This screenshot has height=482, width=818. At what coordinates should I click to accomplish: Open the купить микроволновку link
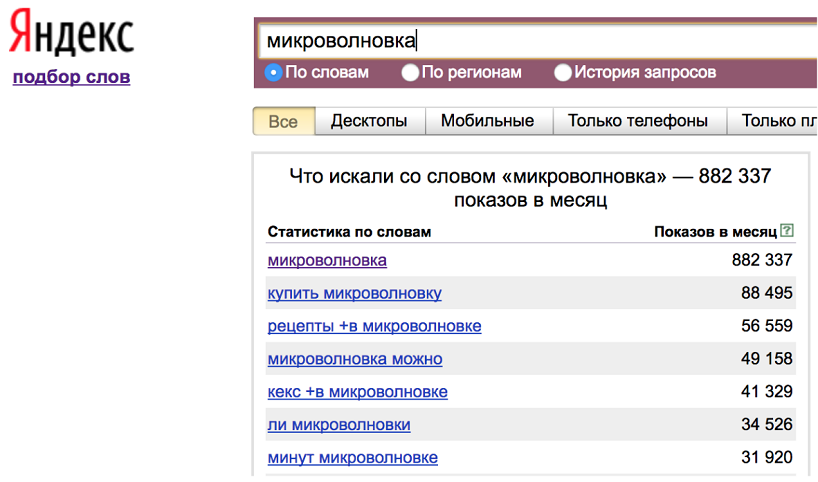pos(355,293)
